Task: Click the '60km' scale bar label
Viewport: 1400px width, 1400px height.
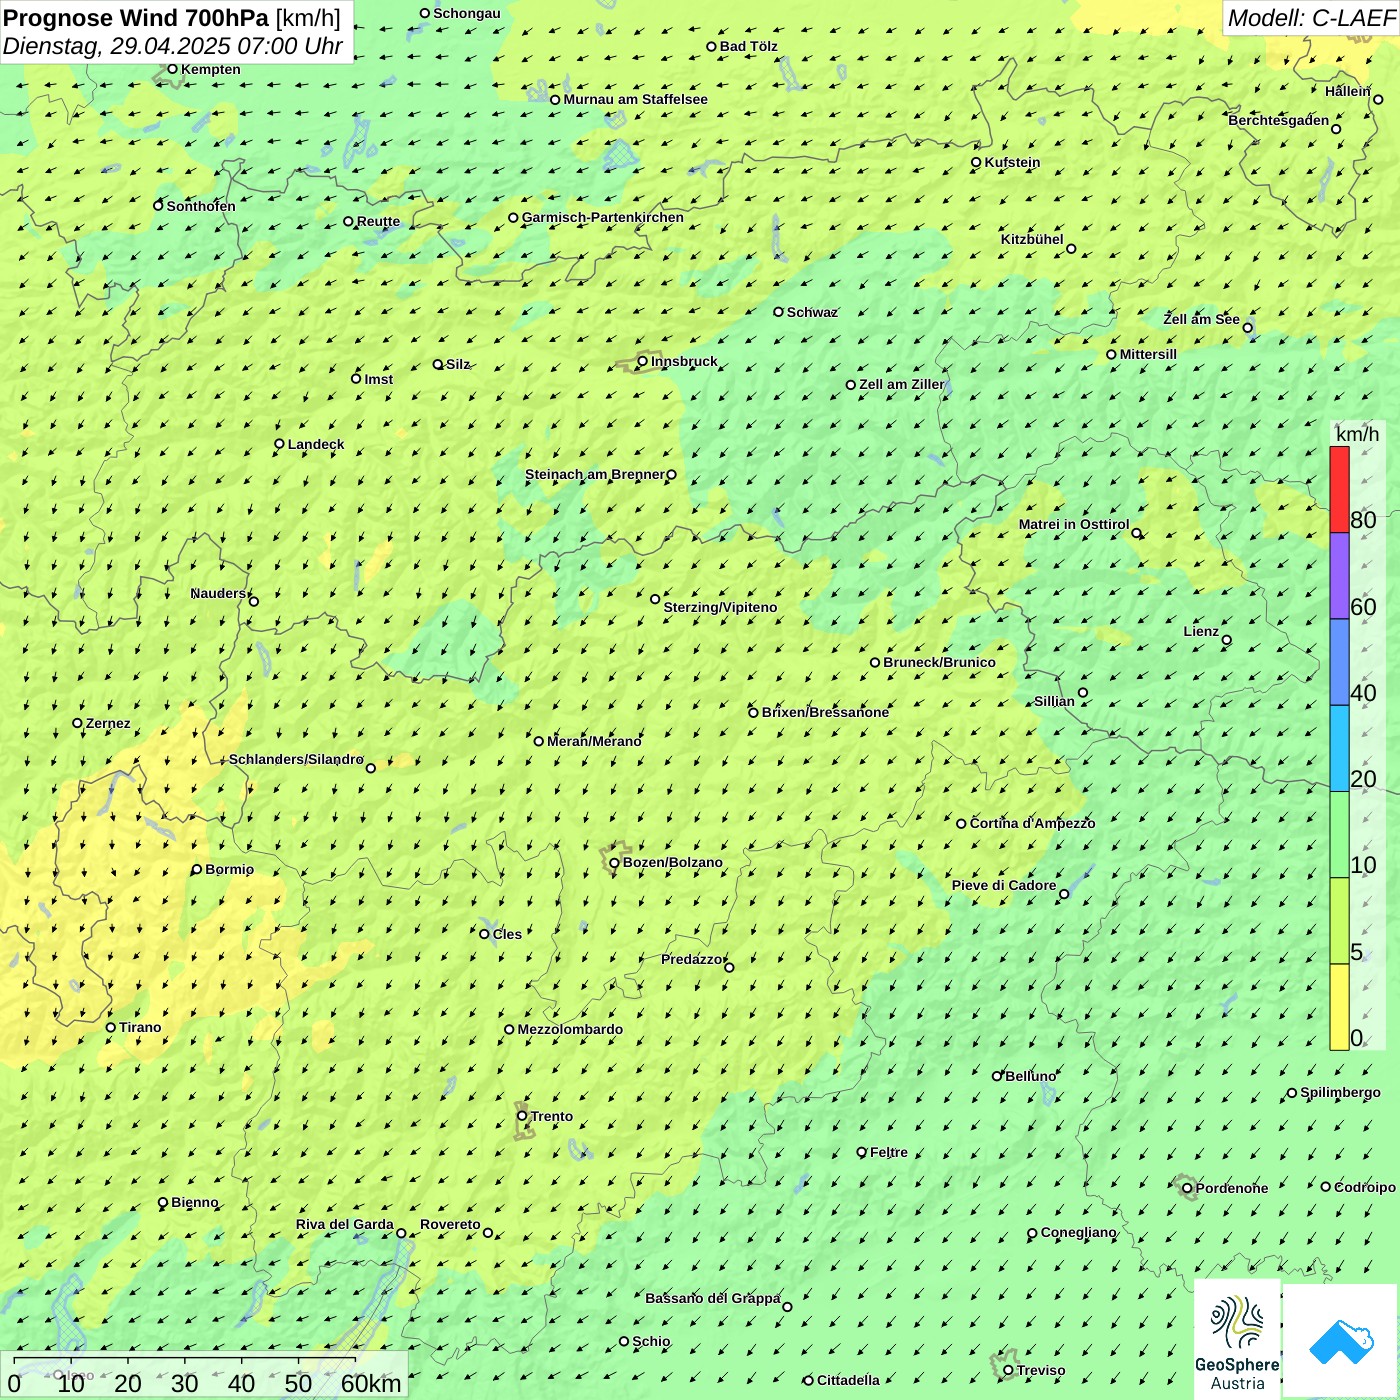Action: pyautogui.click(x=371, y=1383)
